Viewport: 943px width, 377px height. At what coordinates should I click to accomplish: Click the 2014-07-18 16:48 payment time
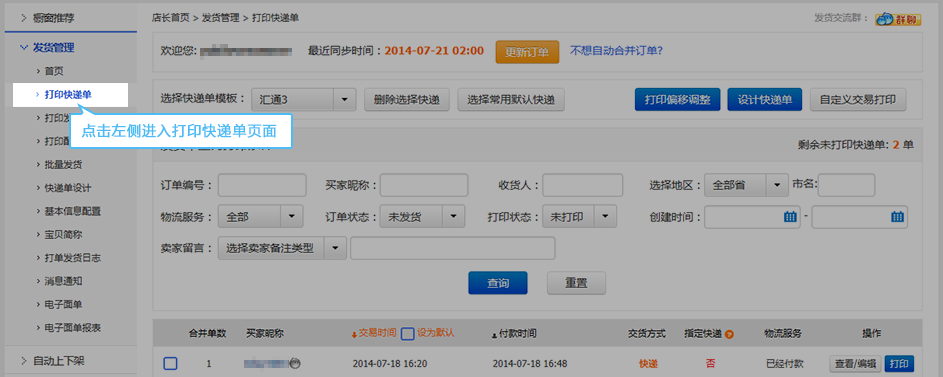click(530, 364)
